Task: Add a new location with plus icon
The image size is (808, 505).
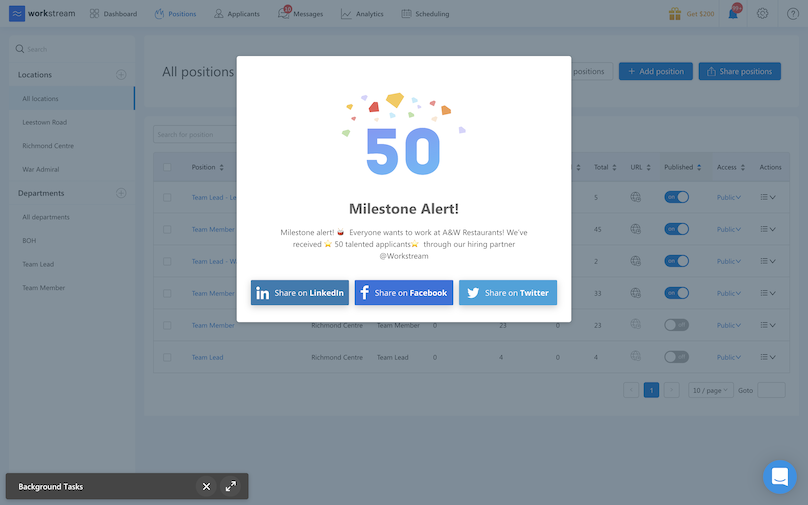Action: pos(121,75)
